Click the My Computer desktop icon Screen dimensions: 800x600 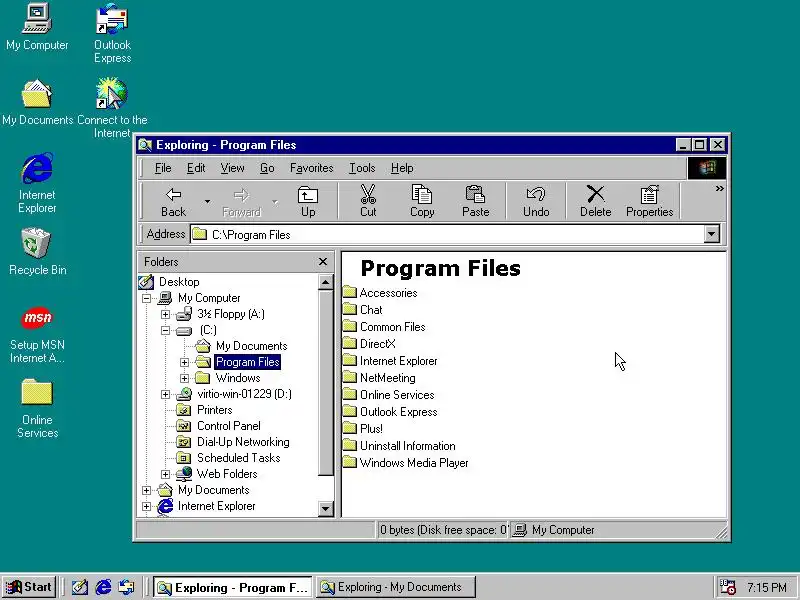(37, 27)
